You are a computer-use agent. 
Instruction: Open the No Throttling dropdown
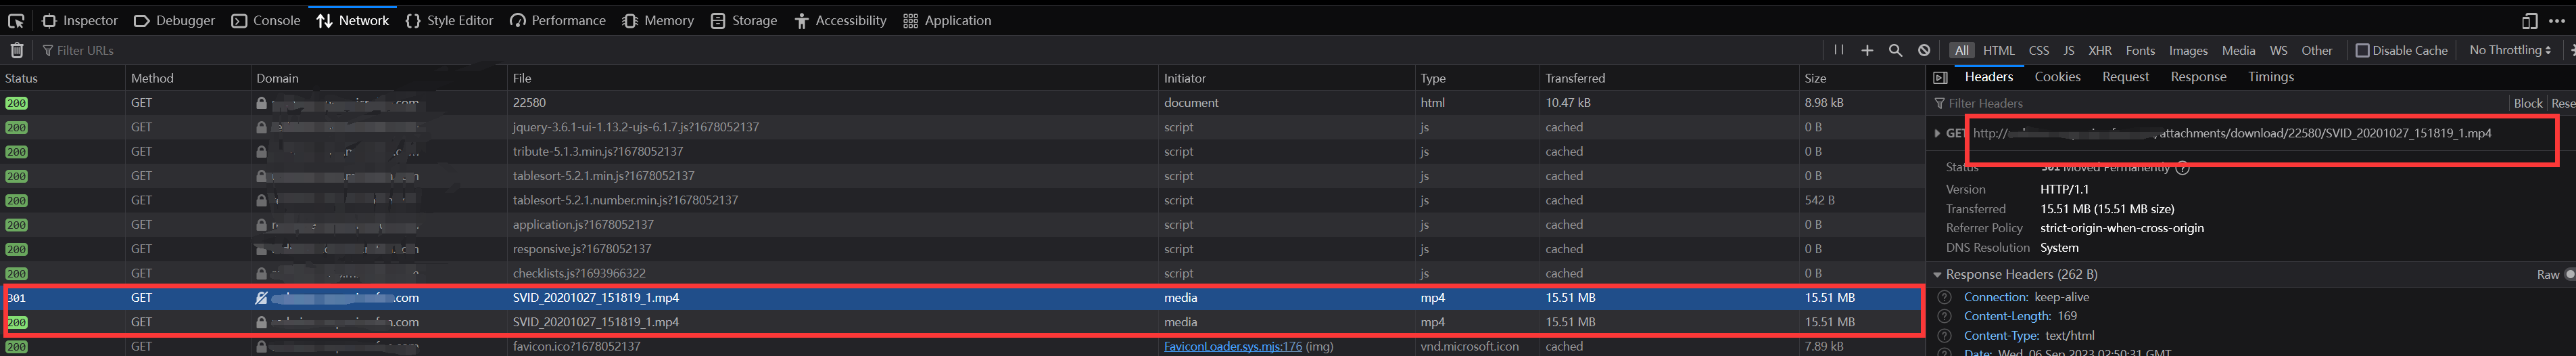tap(2509, 50)
